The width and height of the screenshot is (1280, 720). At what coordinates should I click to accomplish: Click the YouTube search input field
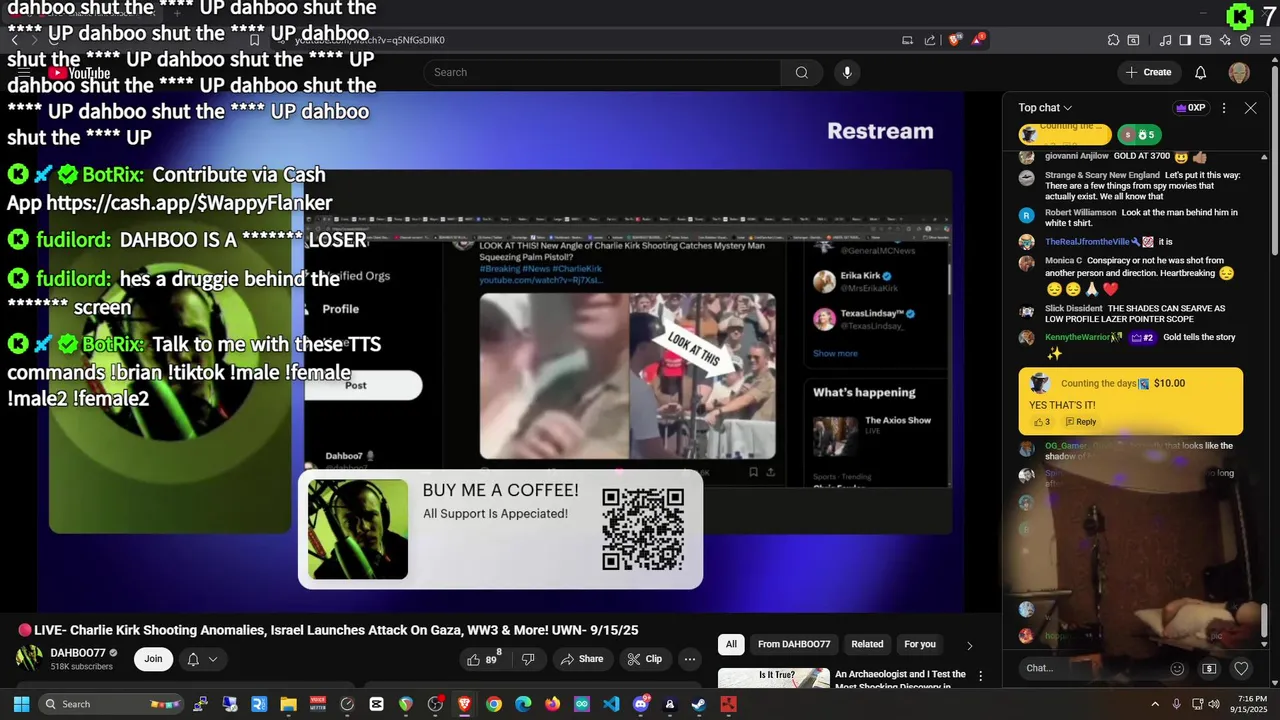(602, 72)
